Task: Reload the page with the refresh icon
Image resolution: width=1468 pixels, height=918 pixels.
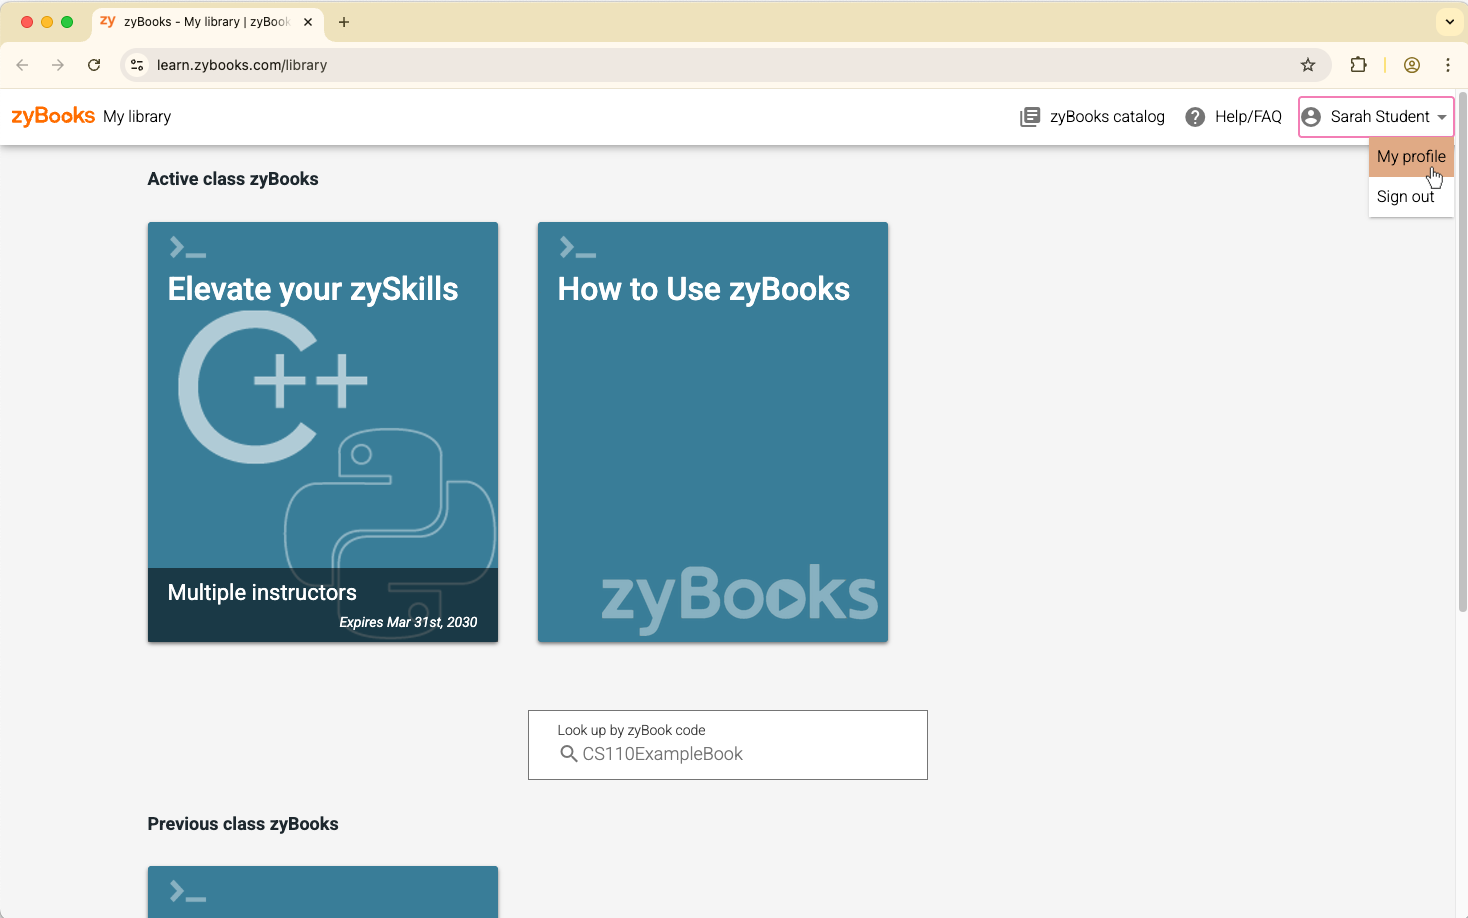Action: (94, 65)
